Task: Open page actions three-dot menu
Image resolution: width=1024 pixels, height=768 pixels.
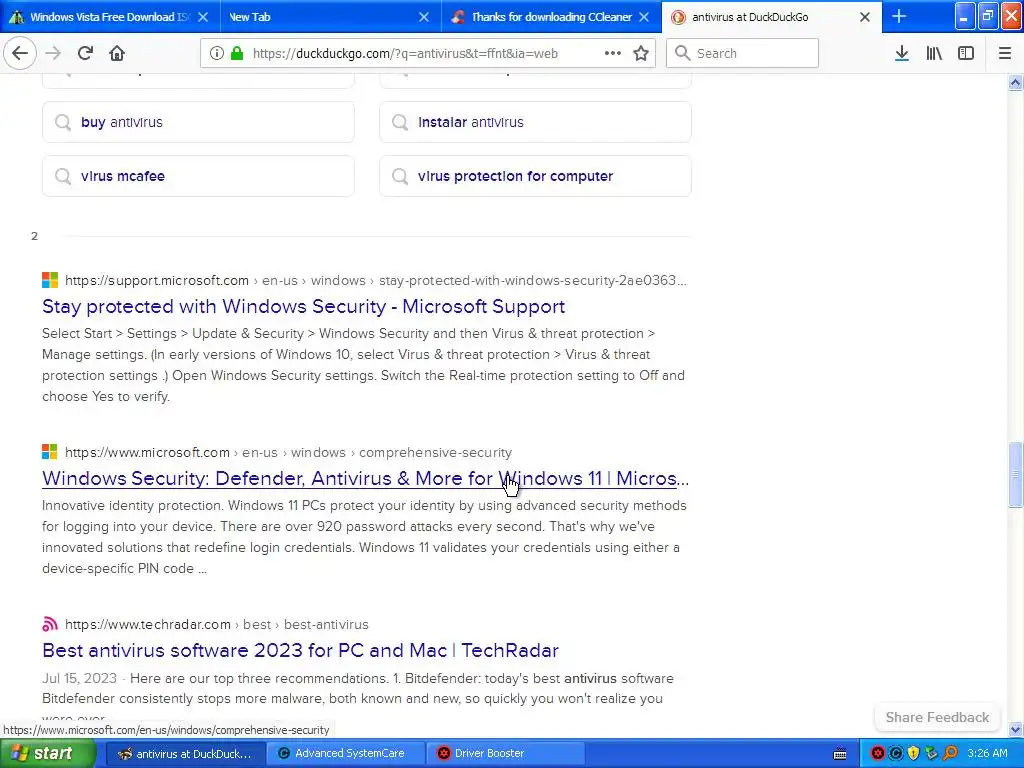Action: pyautogui.click(x=613, y=53)
